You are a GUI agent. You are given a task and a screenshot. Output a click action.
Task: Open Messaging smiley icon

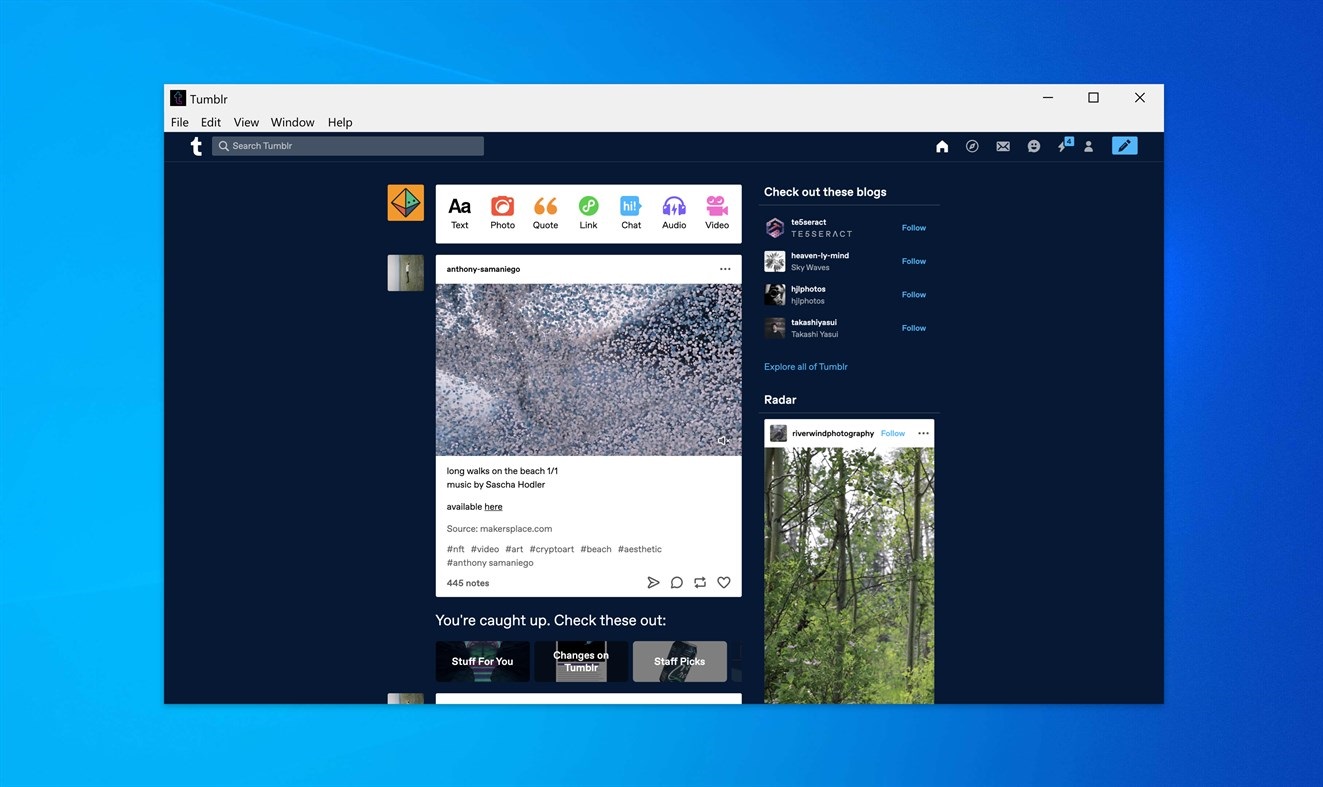pos(1034,146)
